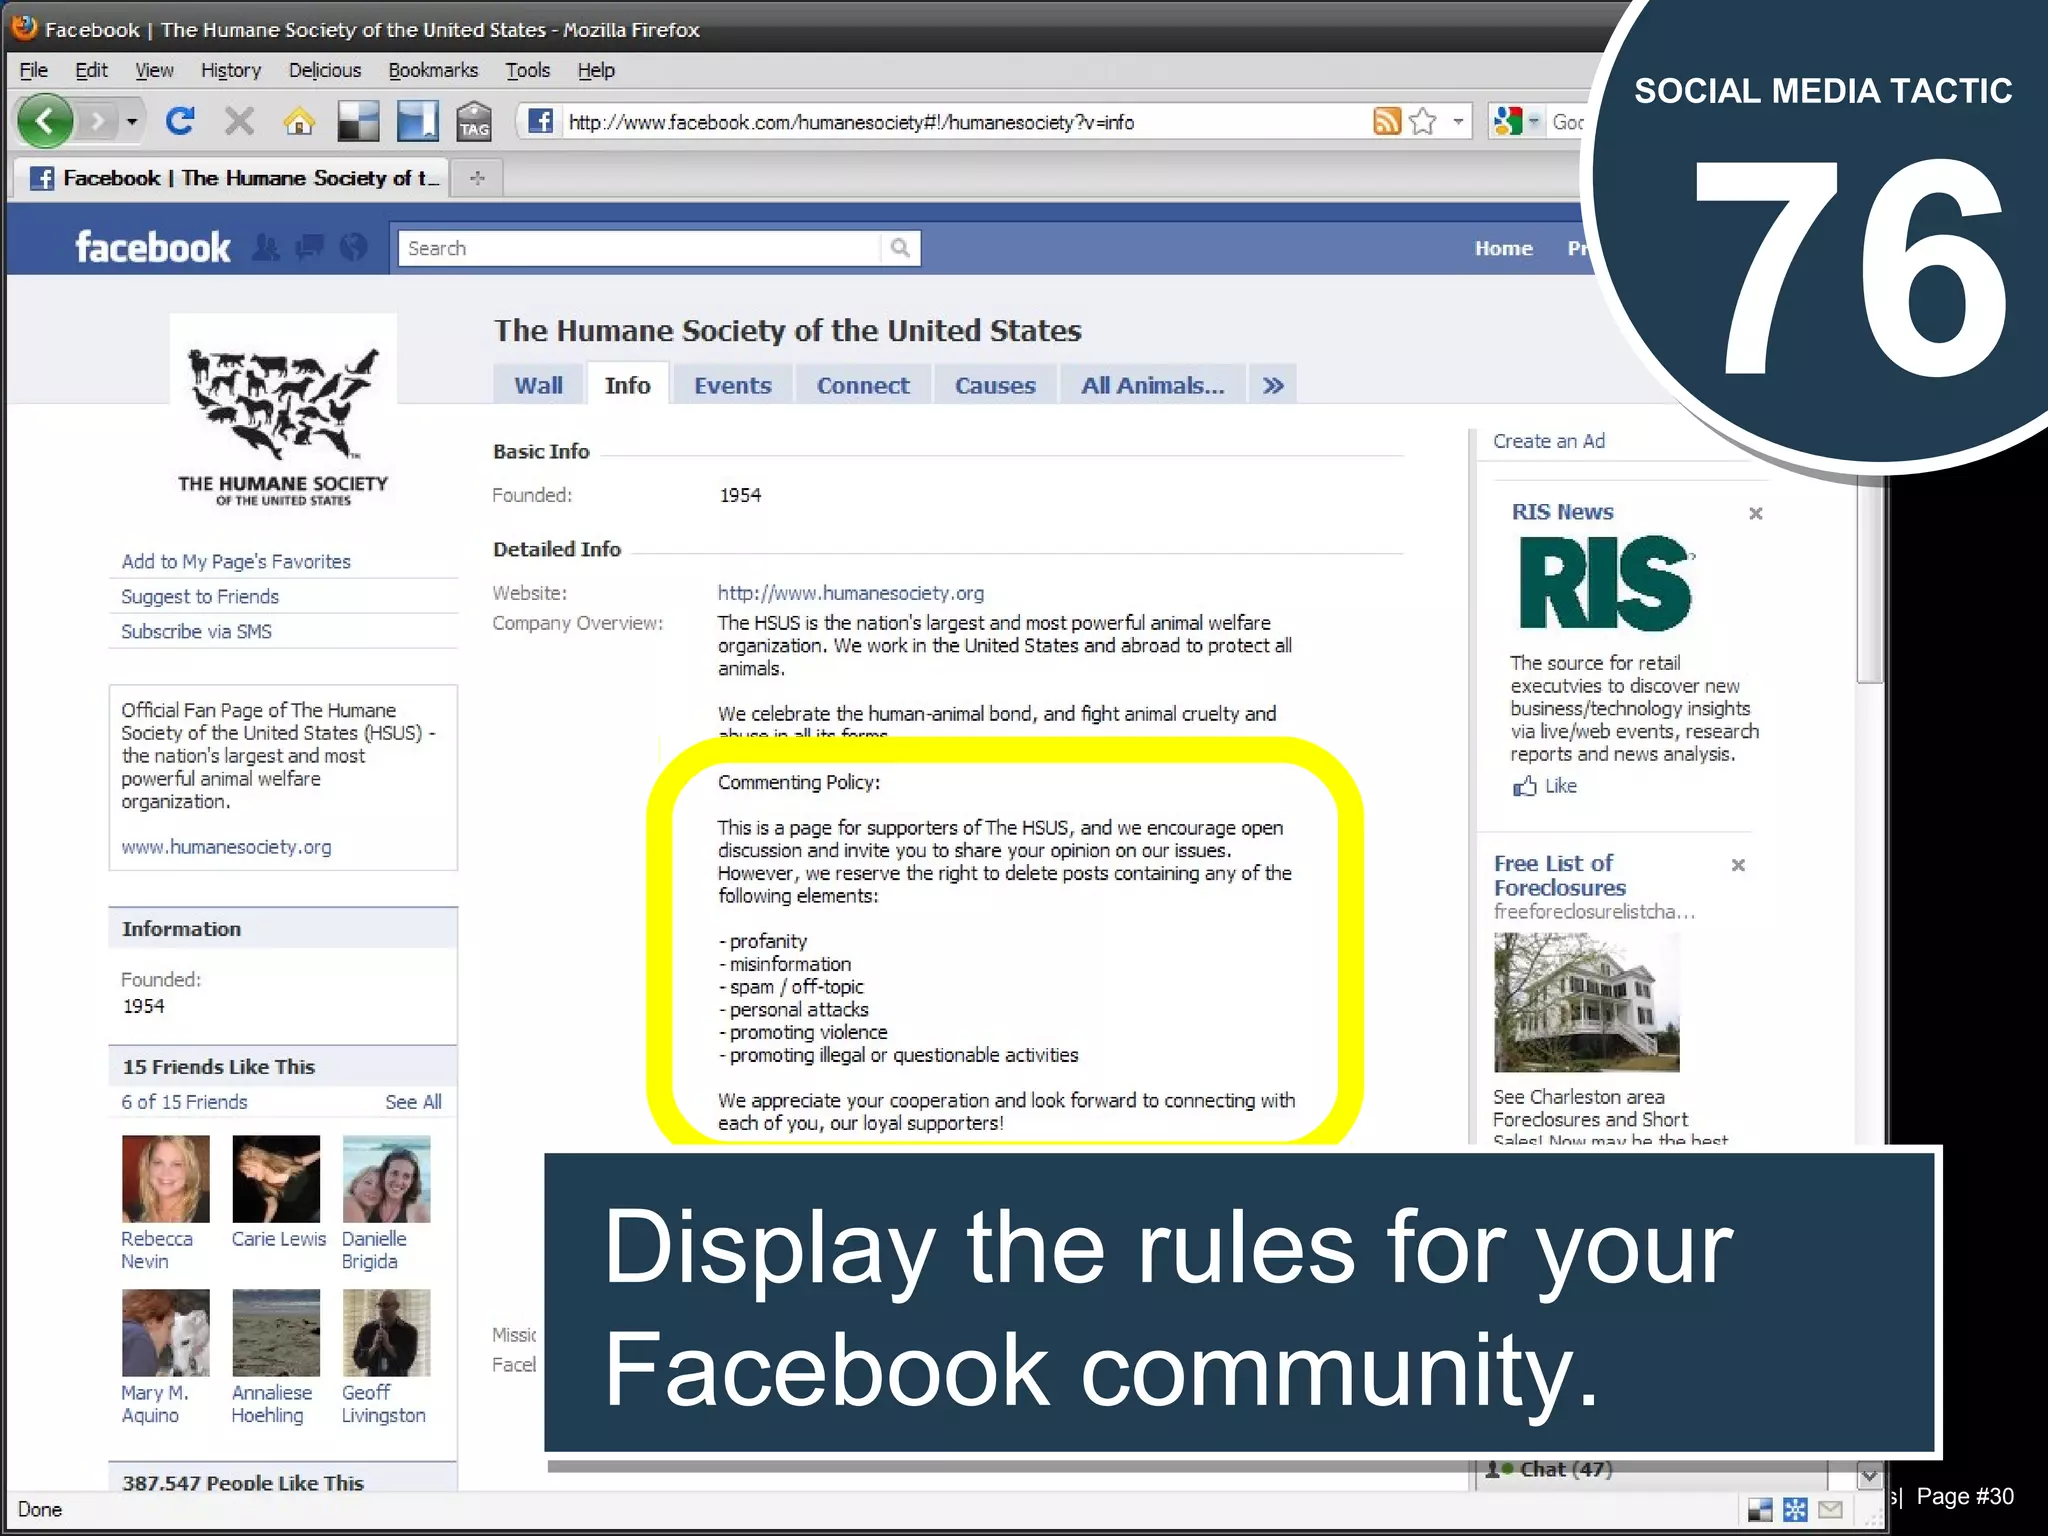Open the History menu
Screen dimensions: 2048x1536
coord(231,70)
